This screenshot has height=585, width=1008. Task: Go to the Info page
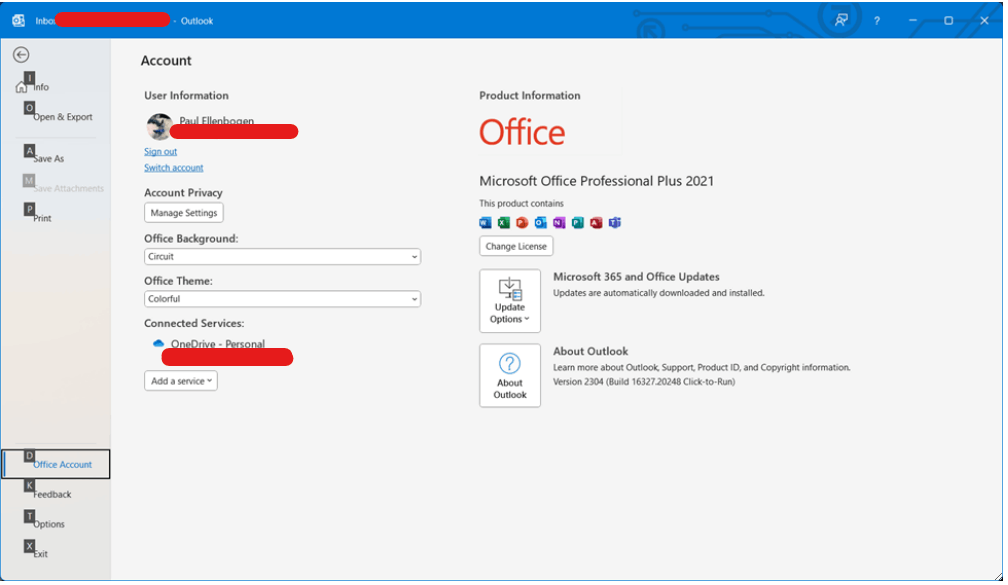pyautogui.click(x=40, y=87)
